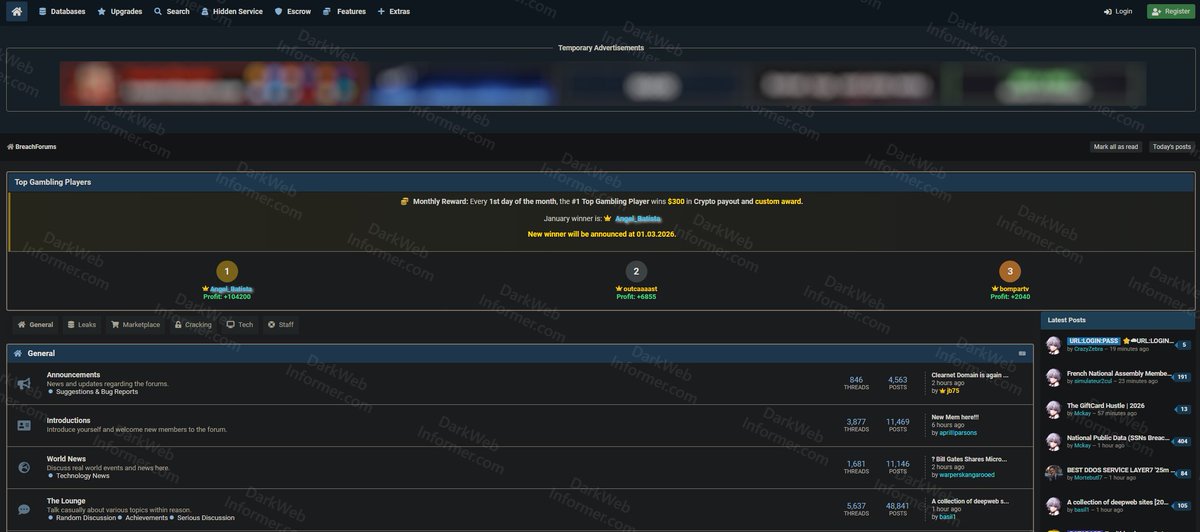The width and height of the screenshot is (1200, 532).
Task: Click Mortebull7's avatar in Latest Posts
Action: pyautogui.click(x=1053, y=473)
